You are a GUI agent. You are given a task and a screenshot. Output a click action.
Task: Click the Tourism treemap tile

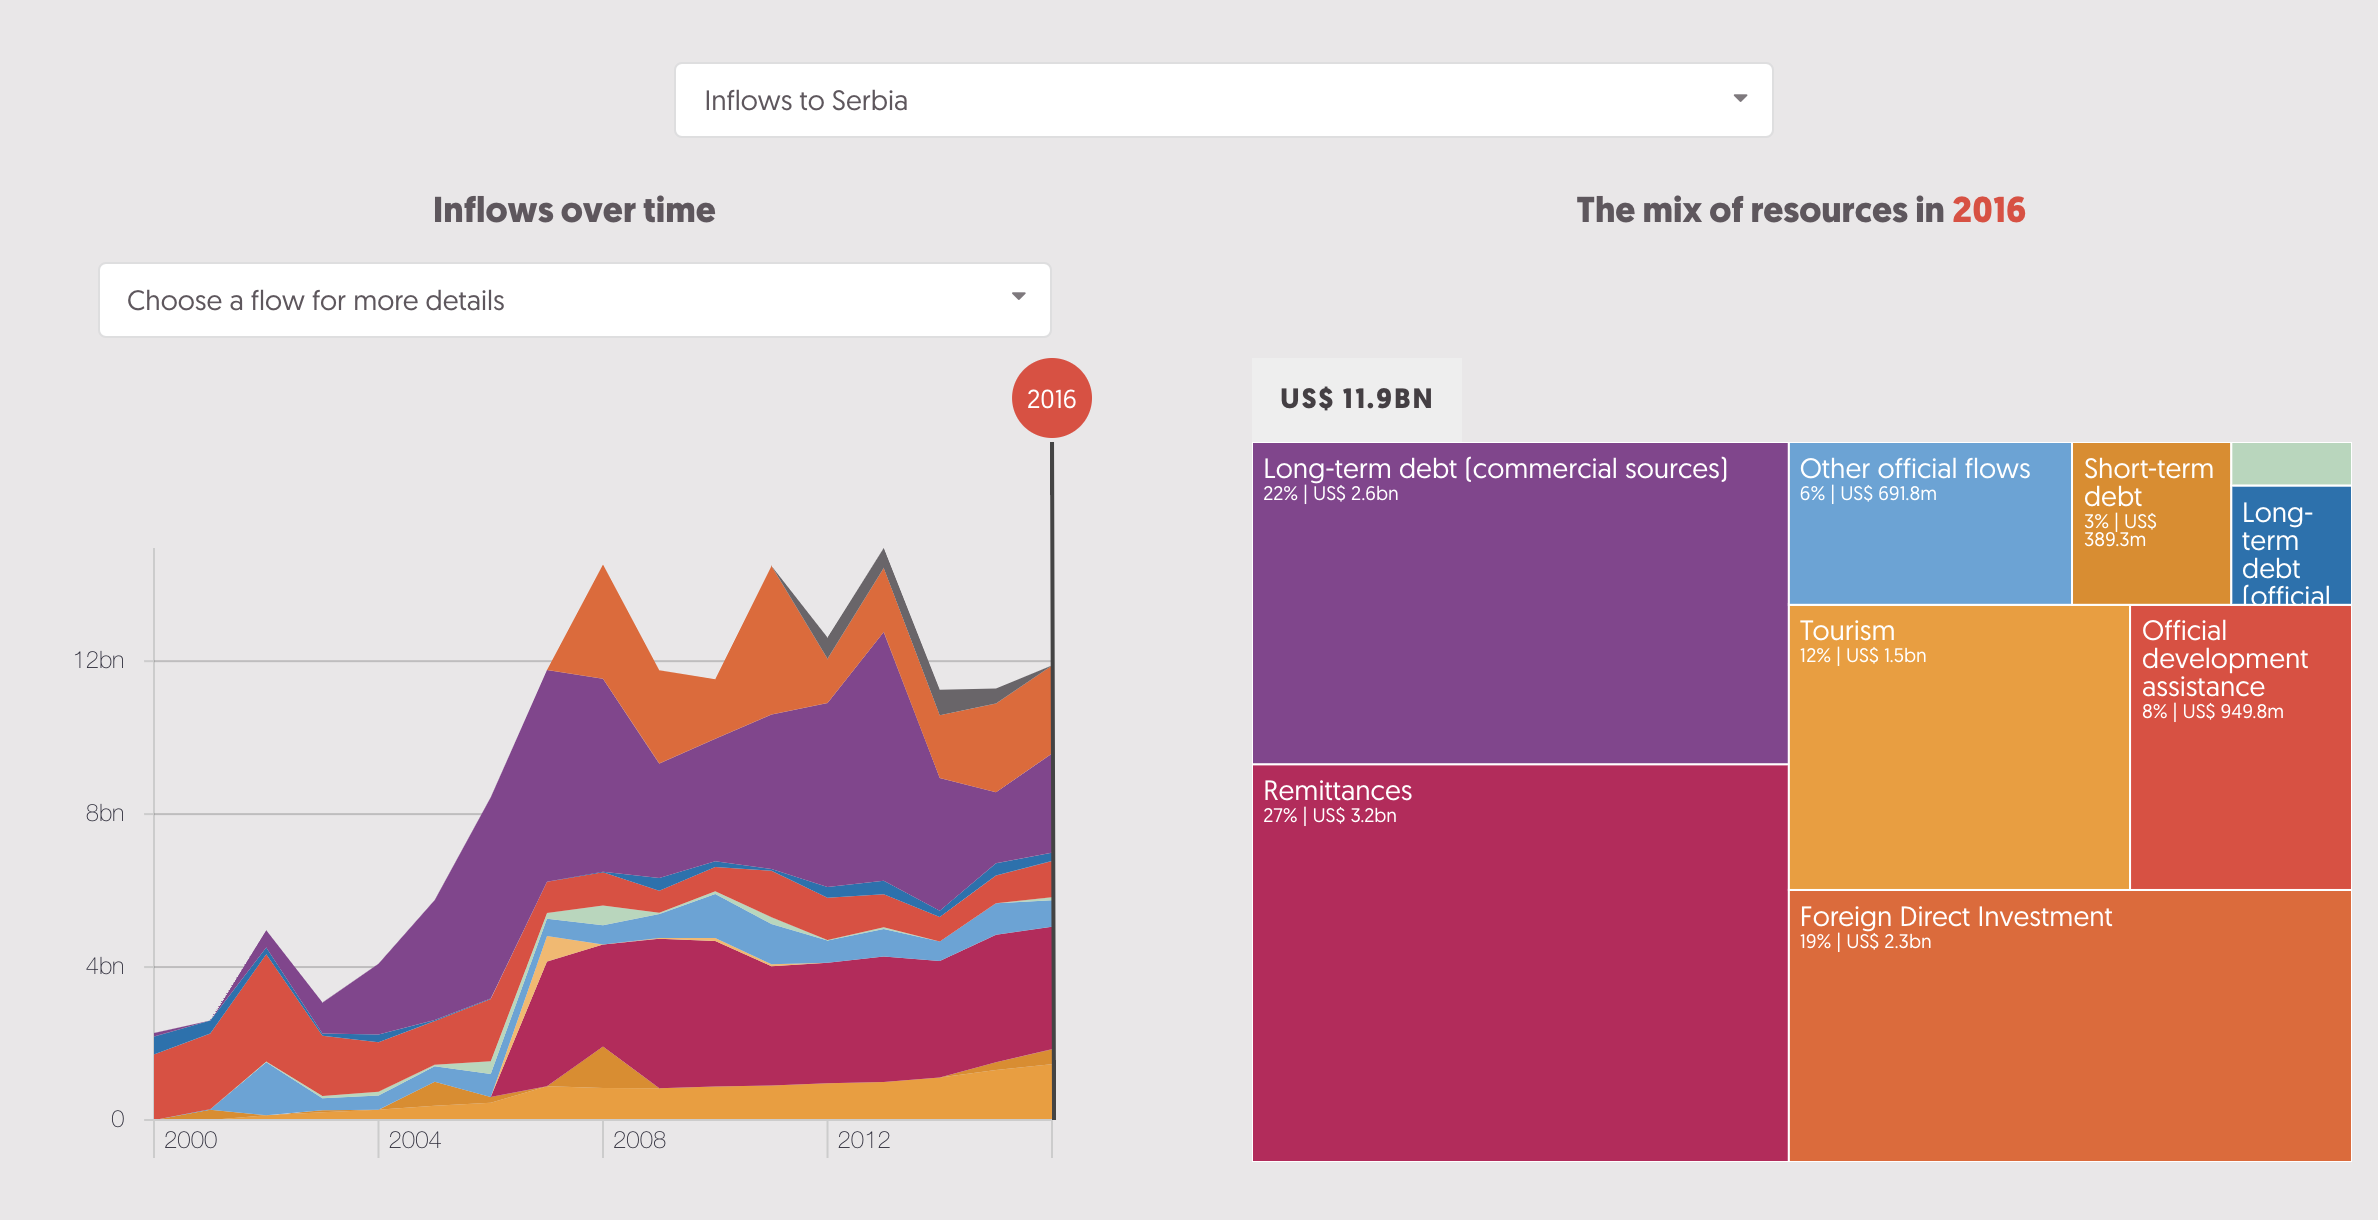click(x=1958, y=746)
